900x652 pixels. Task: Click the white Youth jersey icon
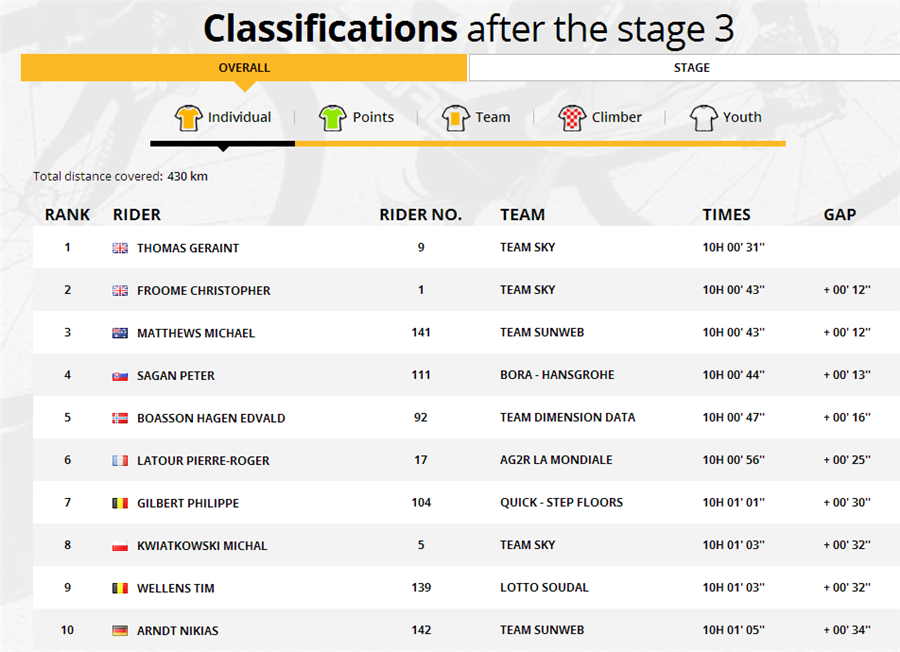click(704, 118)
